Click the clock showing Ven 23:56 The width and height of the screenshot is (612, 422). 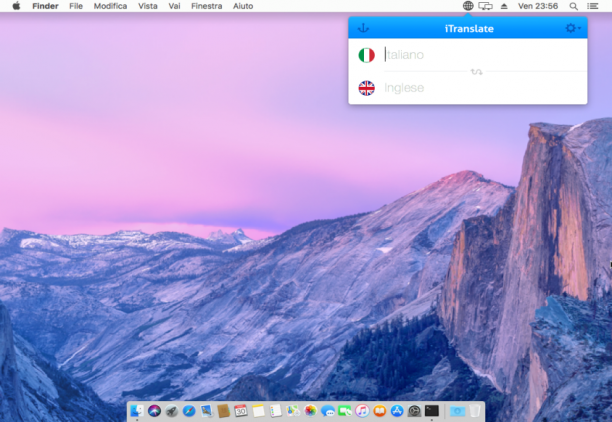[x=538, y=6]
